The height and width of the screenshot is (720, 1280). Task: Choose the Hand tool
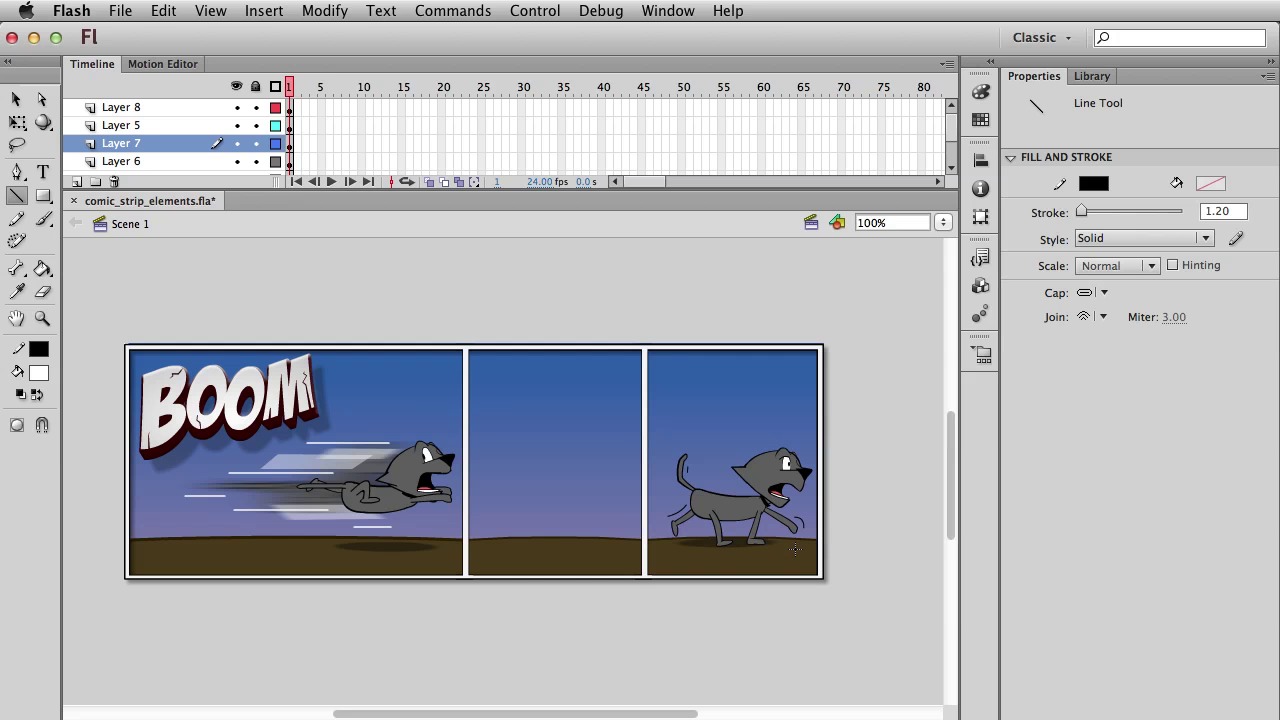17,318
